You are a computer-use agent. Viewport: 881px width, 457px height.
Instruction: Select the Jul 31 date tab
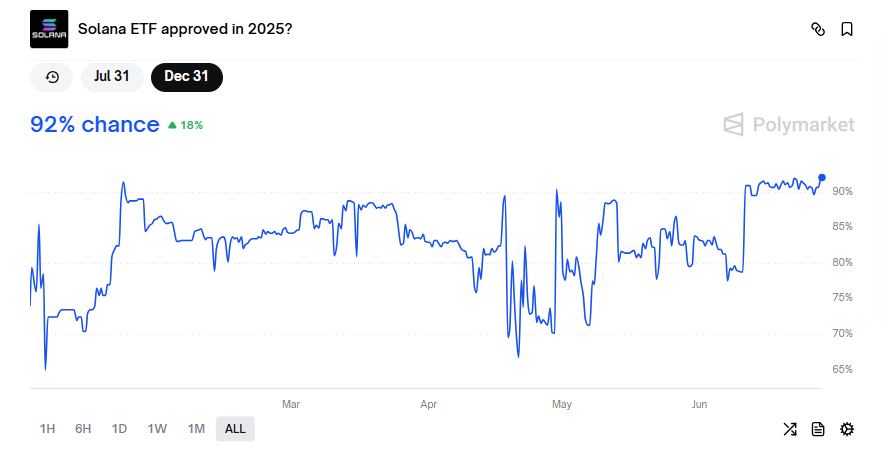[112, 77]
